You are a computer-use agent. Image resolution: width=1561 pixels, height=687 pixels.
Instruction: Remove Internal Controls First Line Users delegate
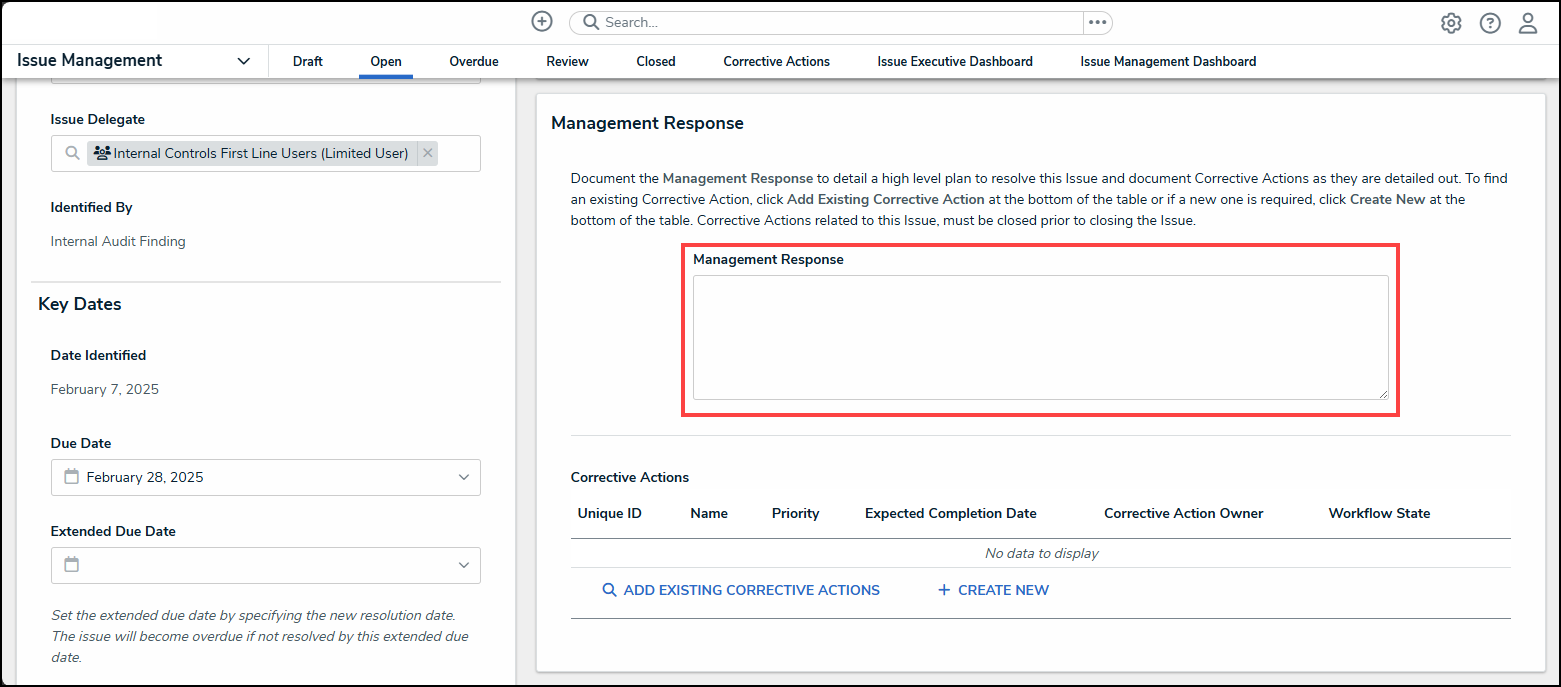coord(428,153)
